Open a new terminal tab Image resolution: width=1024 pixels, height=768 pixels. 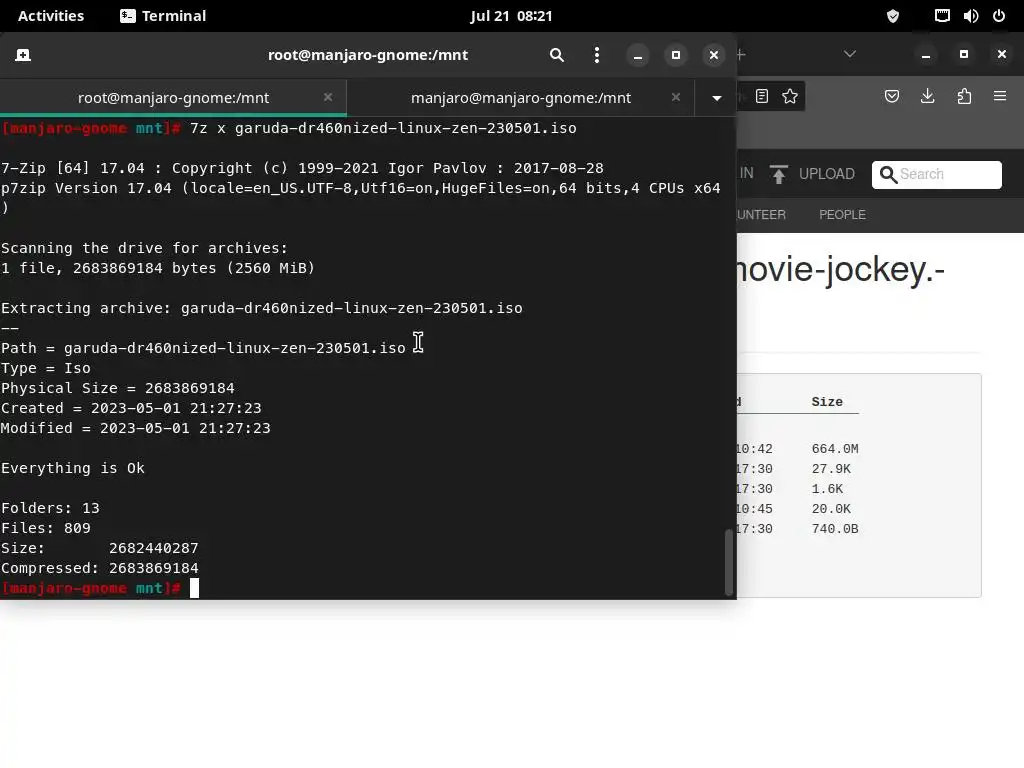click(23, 55)
